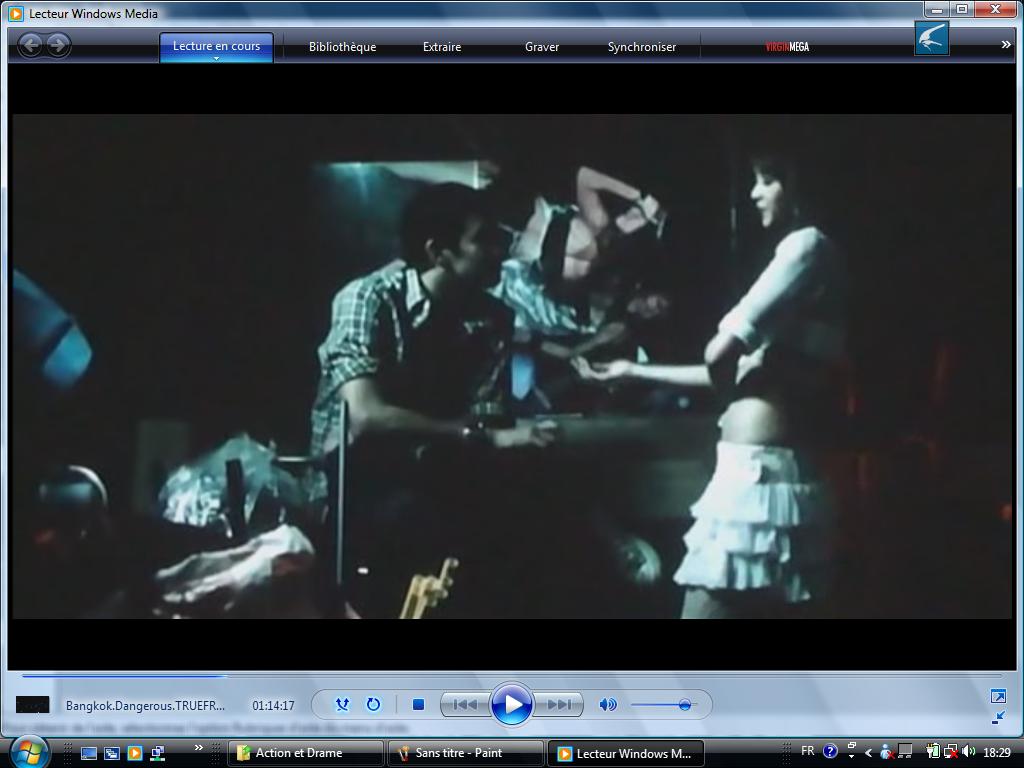1024x768 pixels.
Task: Click the Bangkok.Dangerous.TRUEFR... track title
Action: (x=145, y=705)
